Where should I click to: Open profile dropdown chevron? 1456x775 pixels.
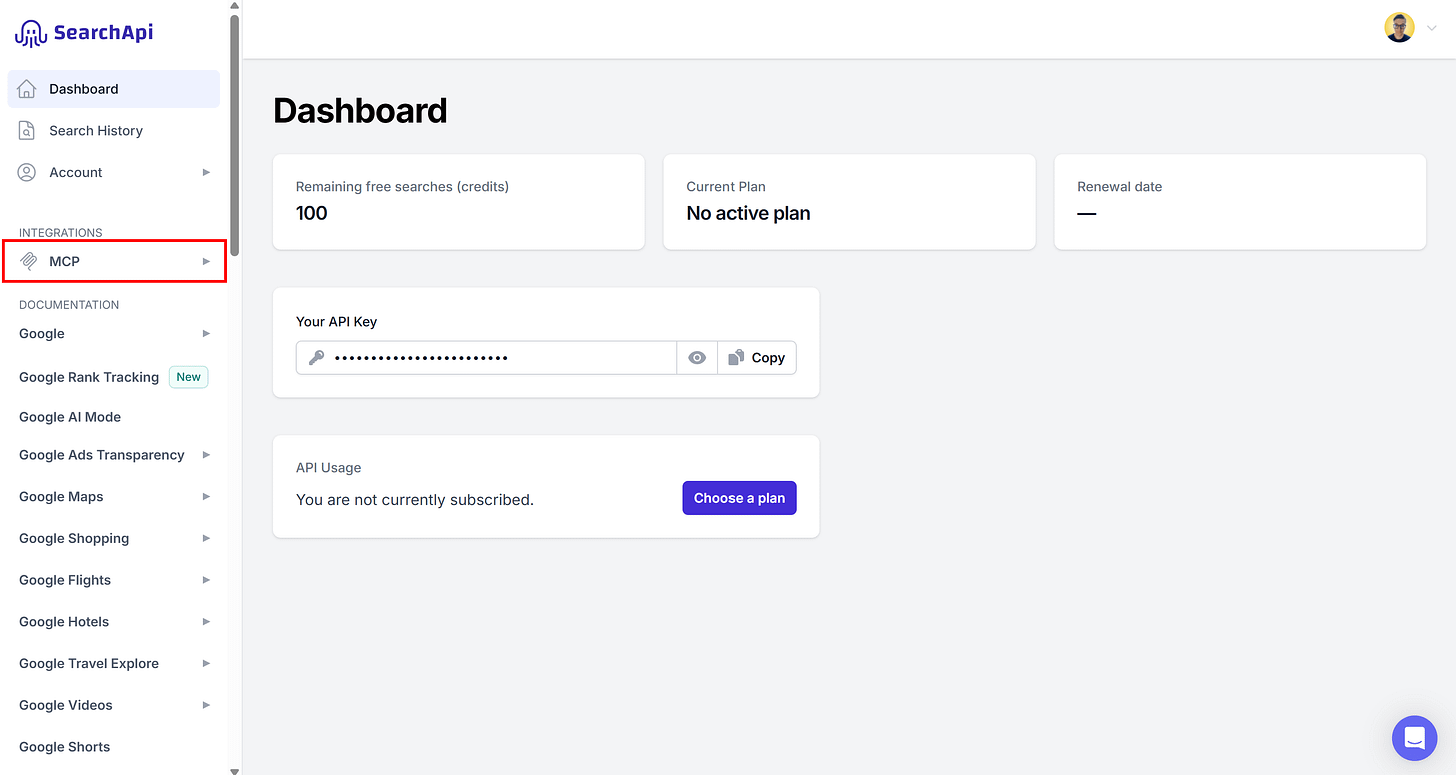(1431, 29)
